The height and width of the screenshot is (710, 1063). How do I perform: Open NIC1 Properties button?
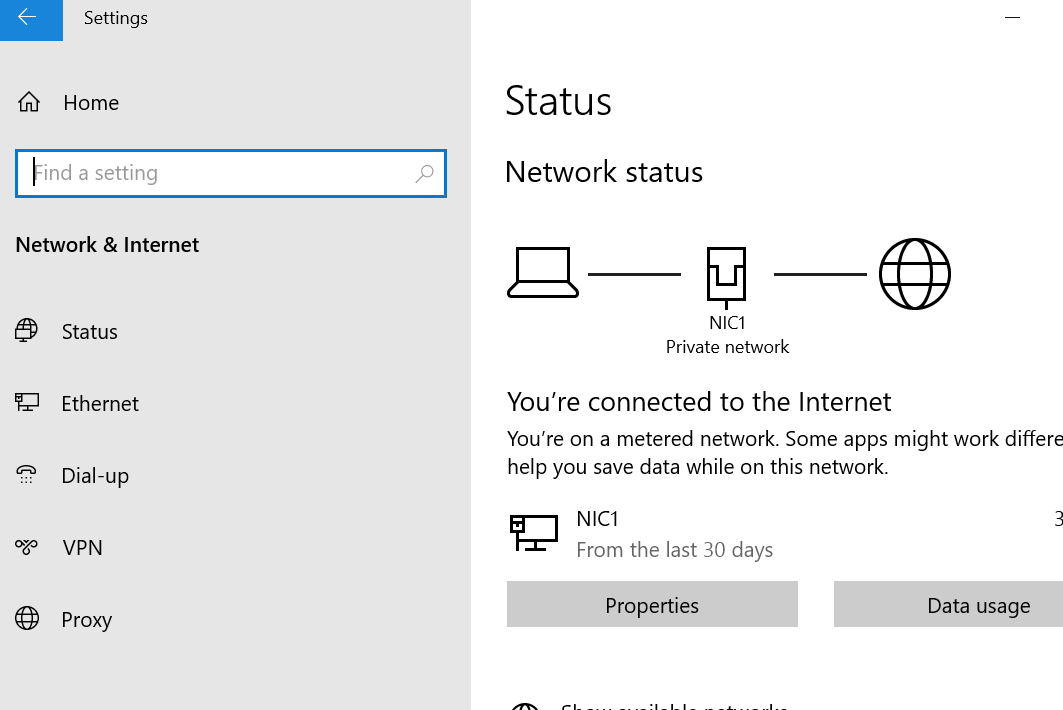tap(652, 604)
